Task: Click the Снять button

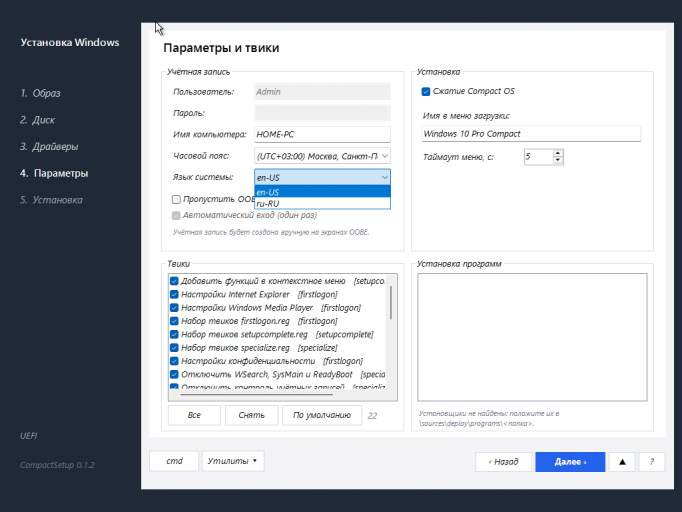Action: [x=251, y=415]
